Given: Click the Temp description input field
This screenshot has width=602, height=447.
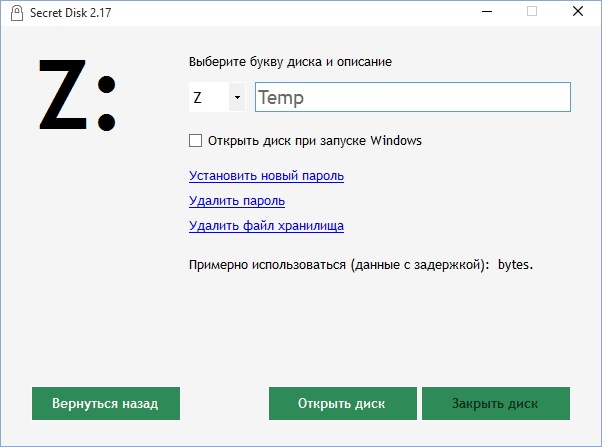Looking at the screenshot, I should click(x=413, y=97).
